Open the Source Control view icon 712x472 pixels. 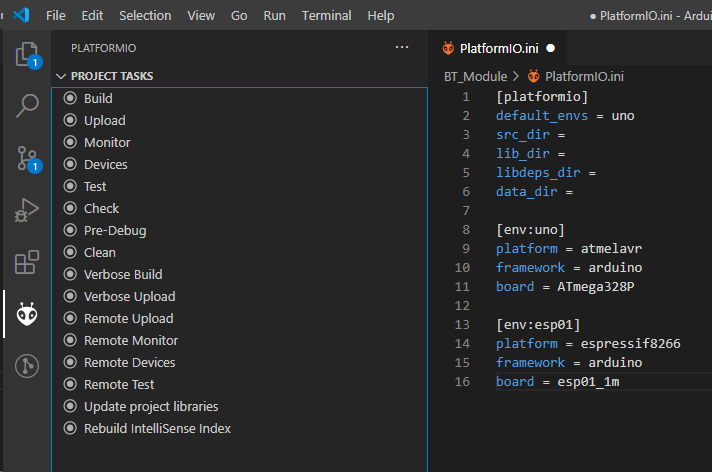28,159
